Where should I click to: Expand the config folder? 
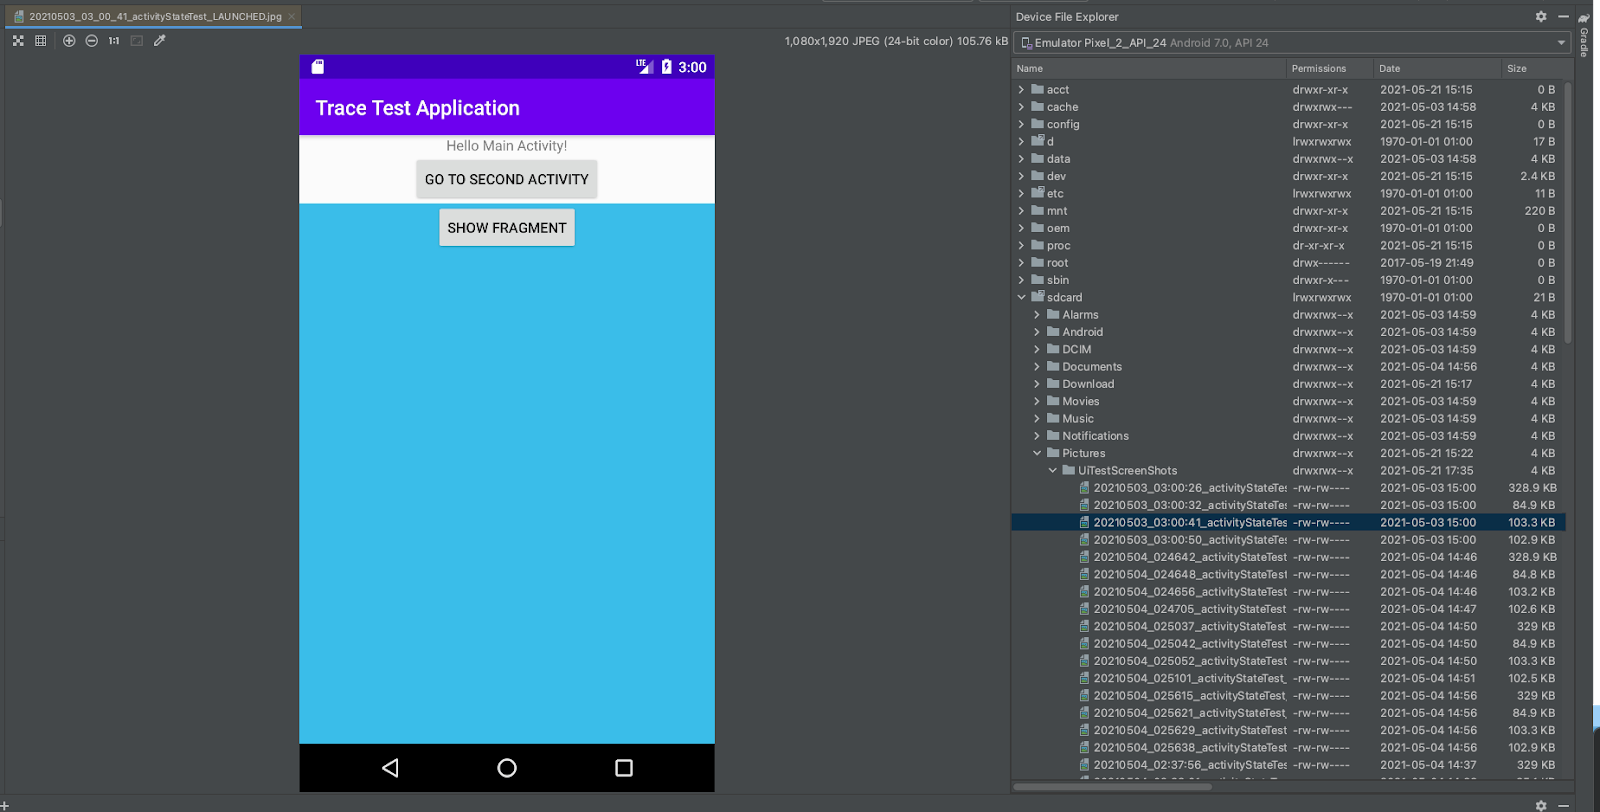[x=1021, y=124]
